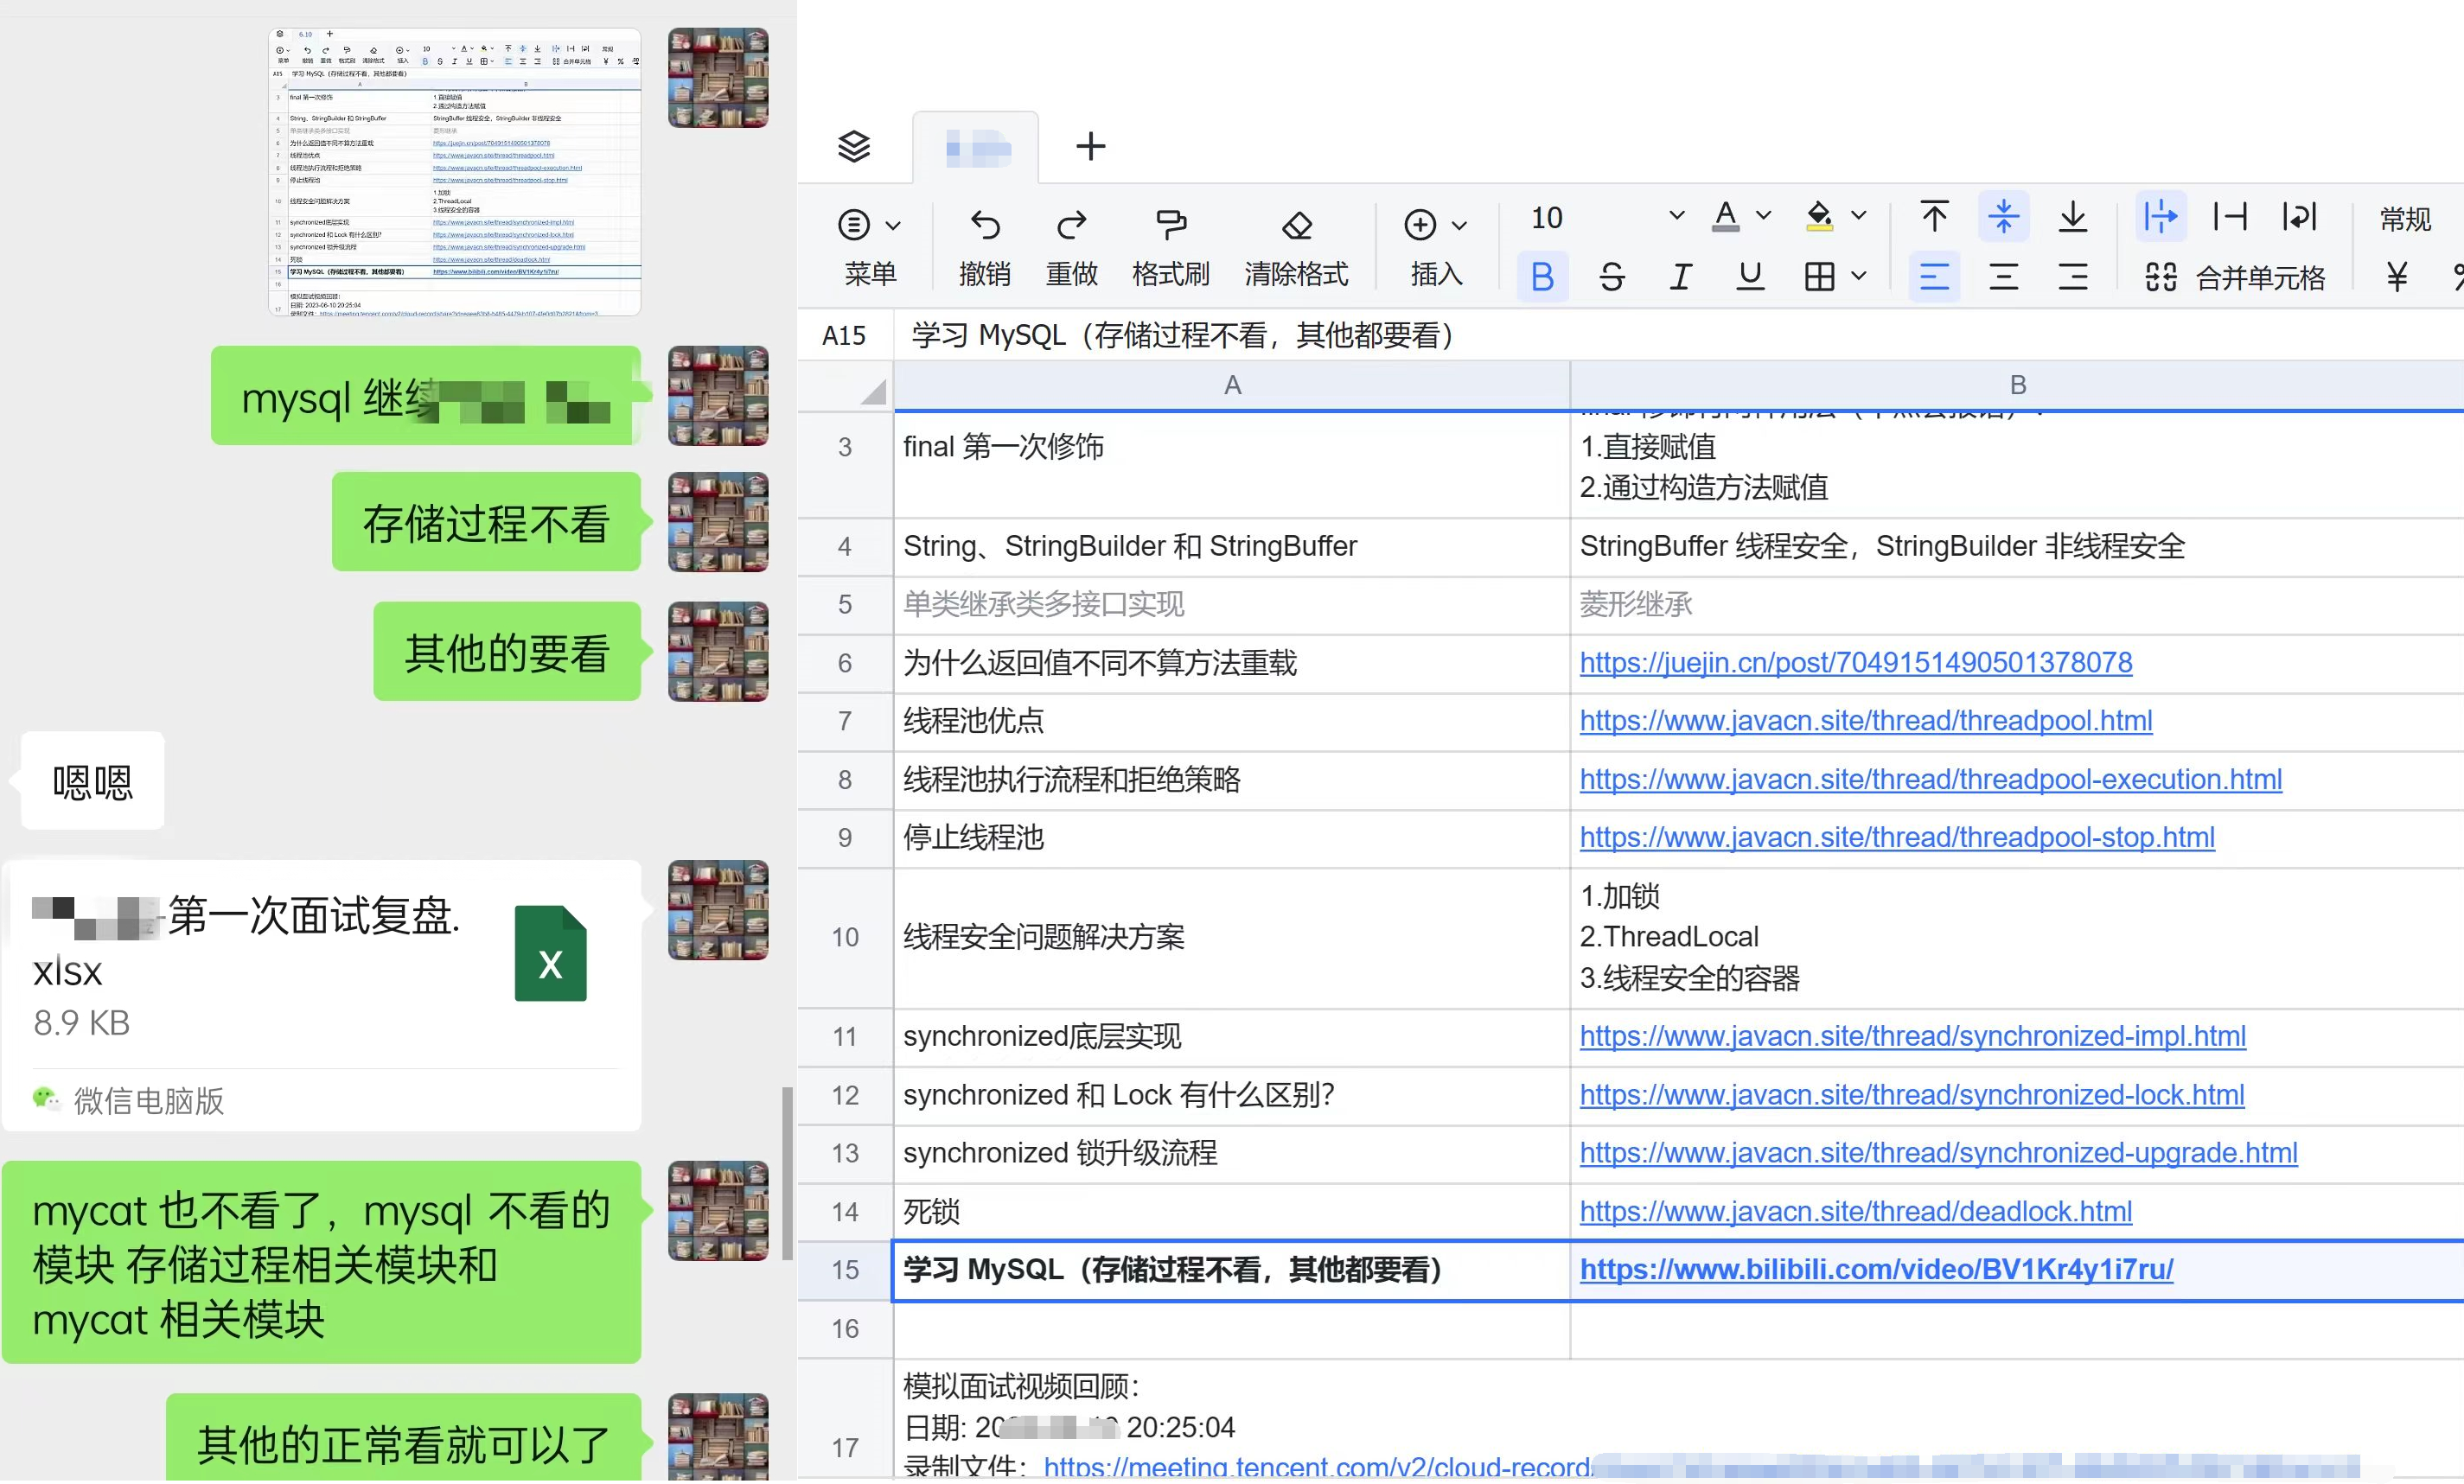The image size is (2464, 1484).
Task: Select cell 单类继承类多接口实现
Action: tap(1232, 604)
